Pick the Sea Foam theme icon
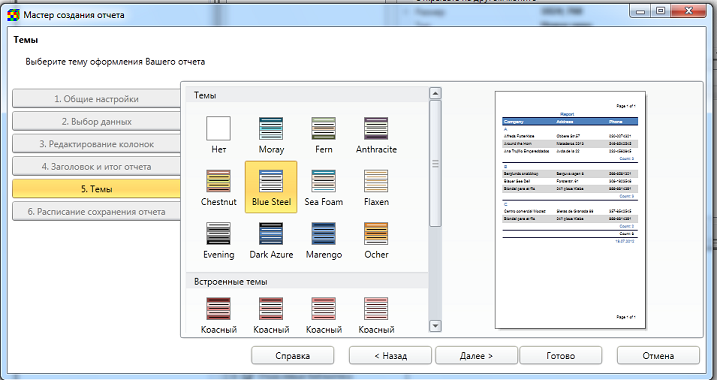The height and width of the screenshot is (380, 717). tap(324, 181)
